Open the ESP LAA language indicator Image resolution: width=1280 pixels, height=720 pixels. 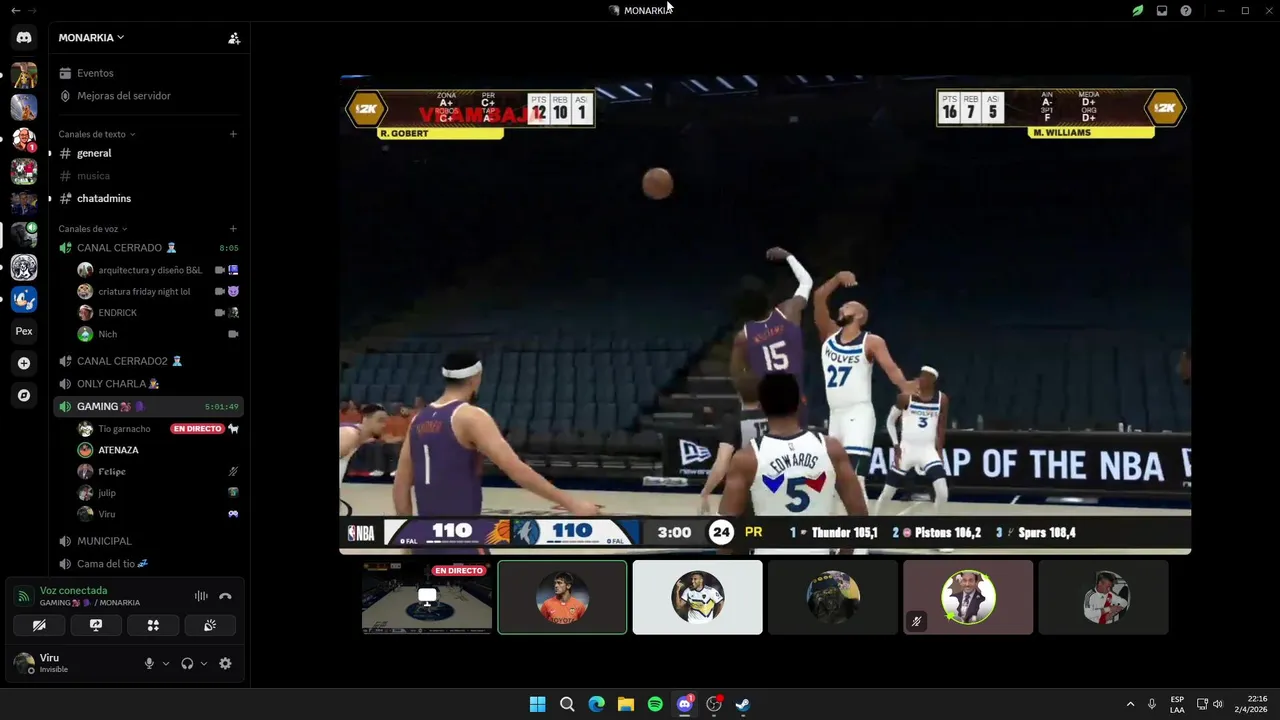click(x=1177, y=704)
